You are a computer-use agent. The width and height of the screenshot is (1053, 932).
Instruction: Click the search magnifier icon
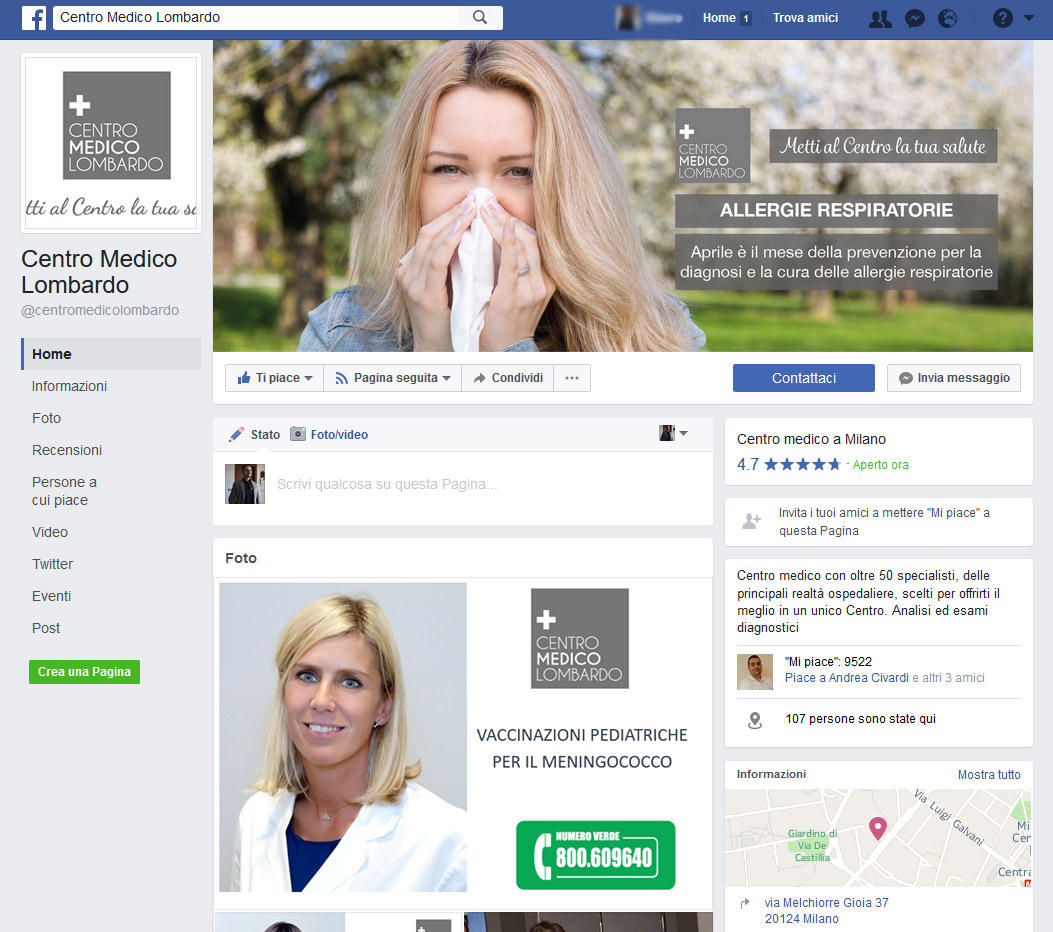(479, 17)
